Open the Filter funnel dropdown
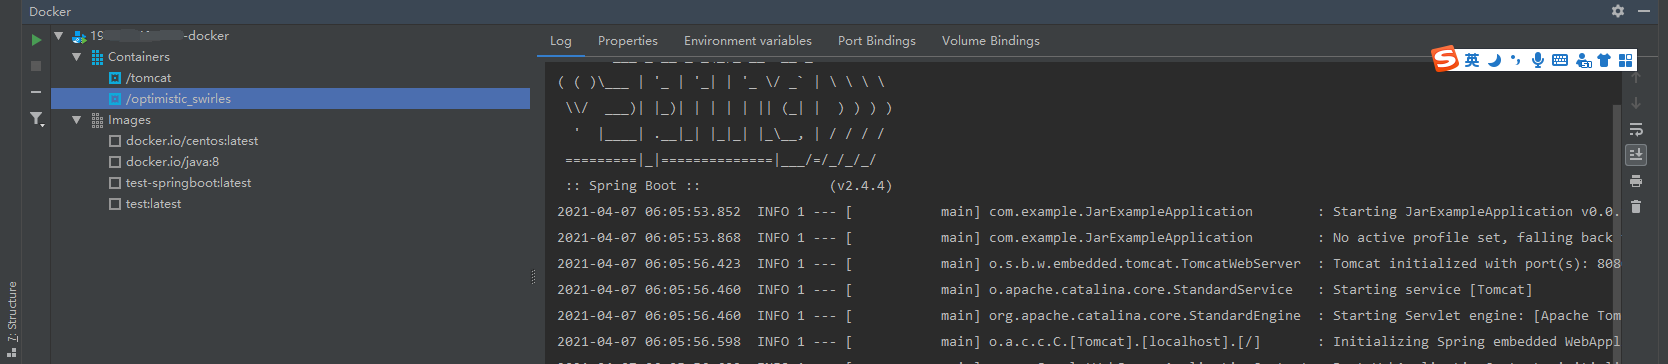The width and height of the screenshot is (1668, 364). pyautogui.click(x=37, y=119)
